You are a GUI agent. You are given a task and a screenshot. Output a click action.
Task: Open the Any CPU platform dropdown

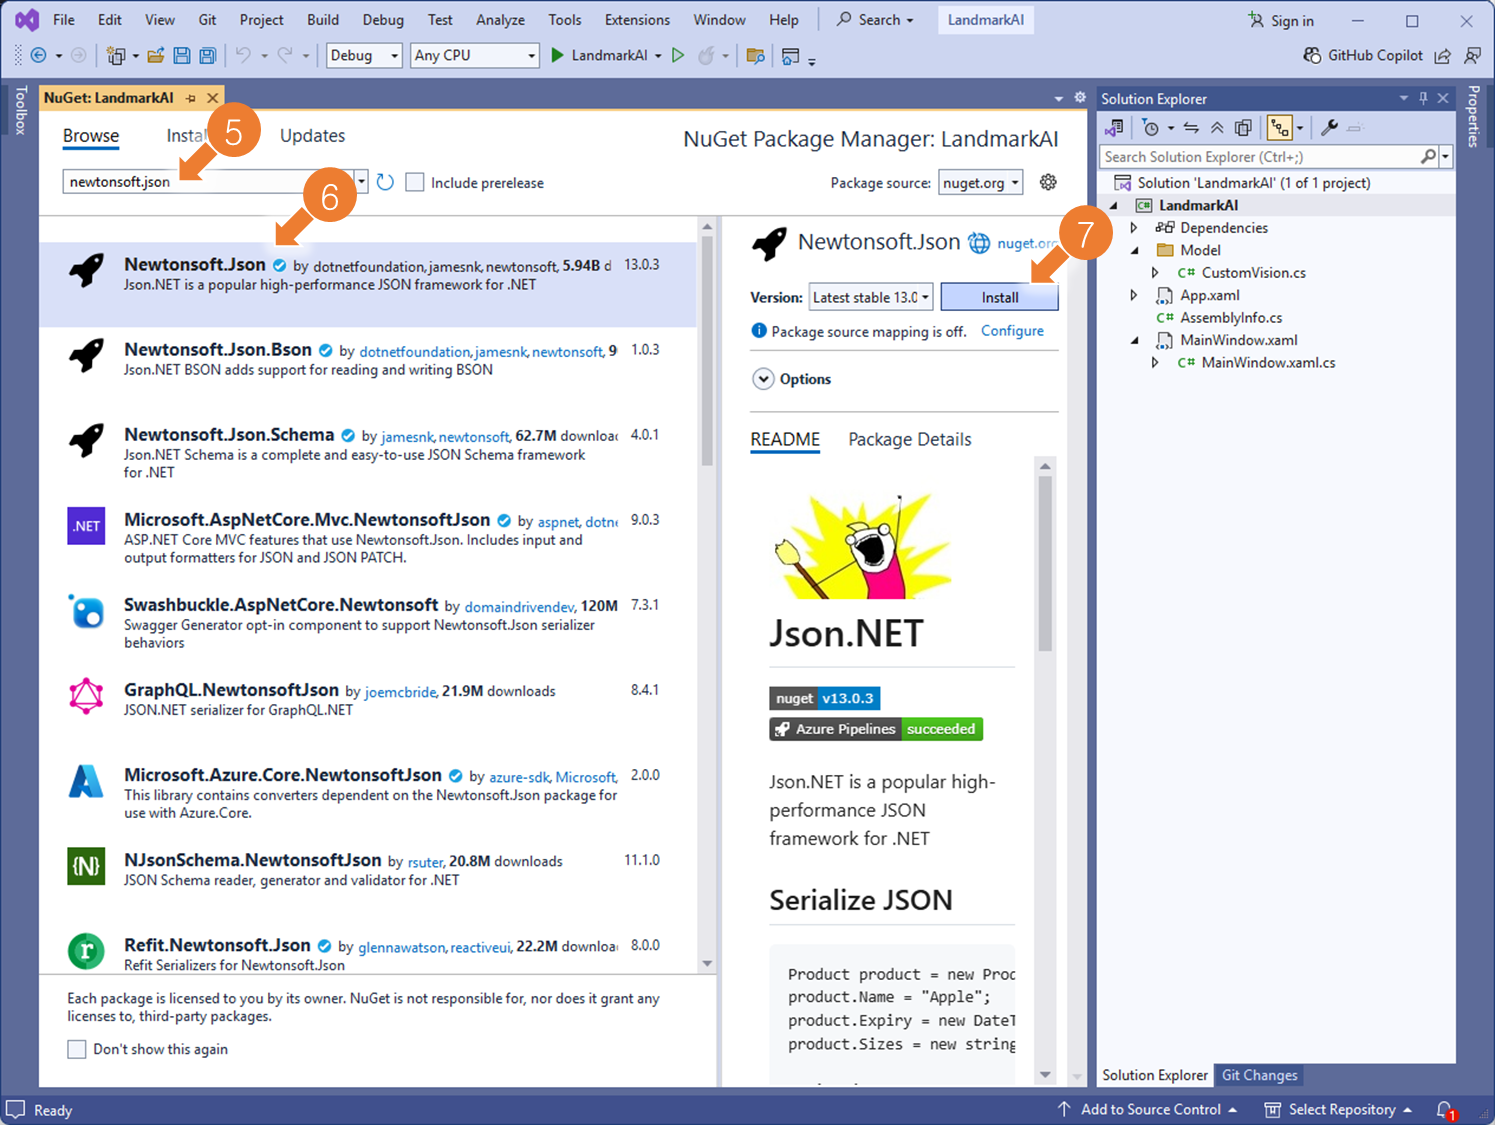point(475,56)
